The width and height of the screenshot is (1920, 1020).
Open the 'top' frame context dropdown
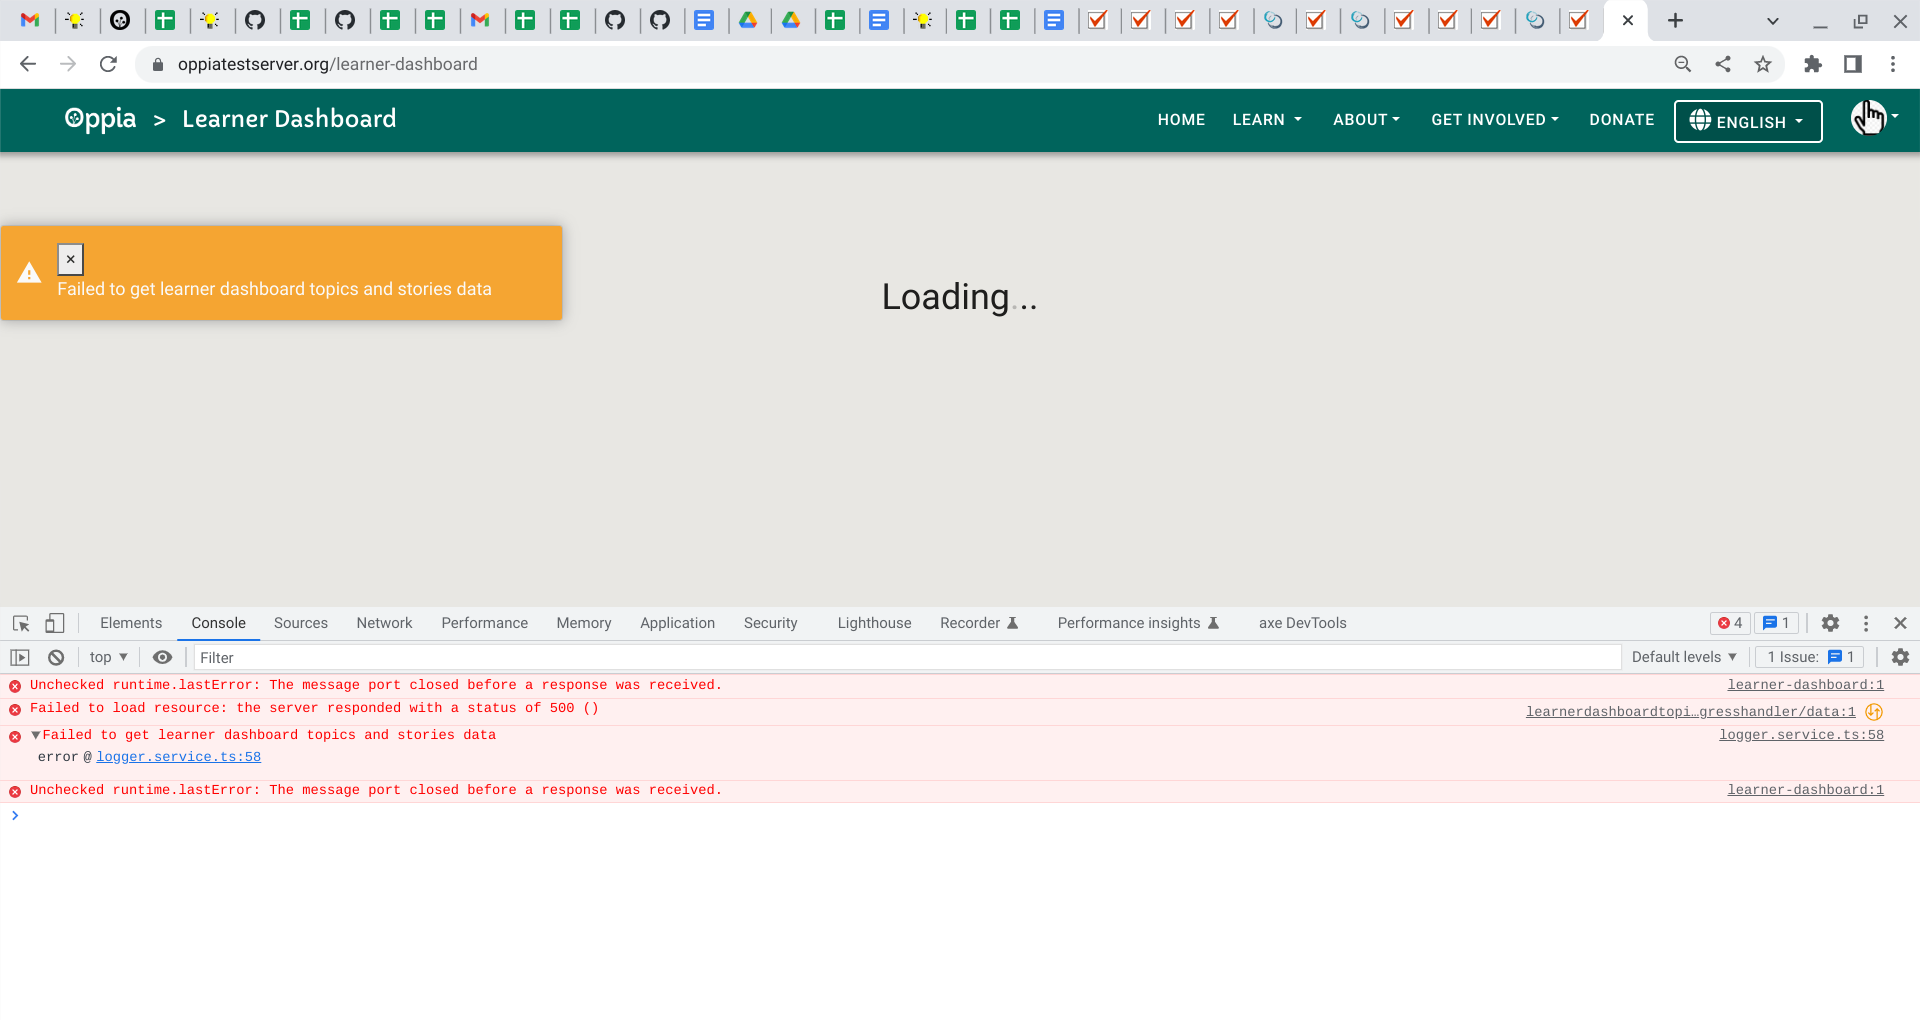point(106,657)
